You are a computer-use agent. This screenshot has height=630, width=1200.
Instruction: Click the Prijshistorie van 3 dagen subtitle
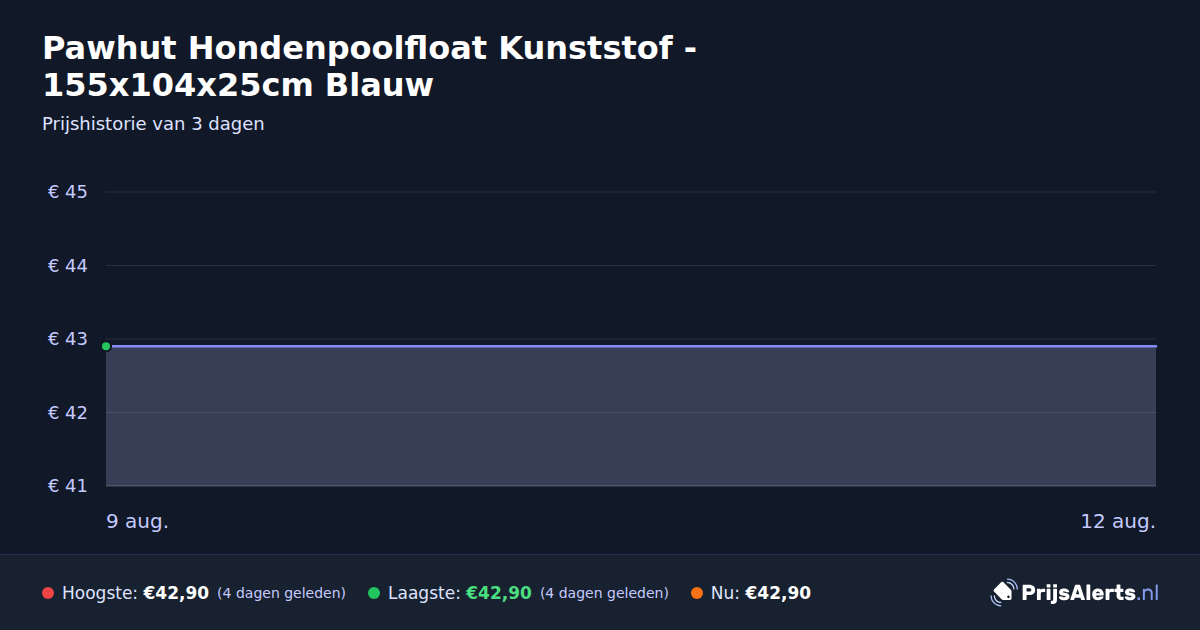pos(153,124)
